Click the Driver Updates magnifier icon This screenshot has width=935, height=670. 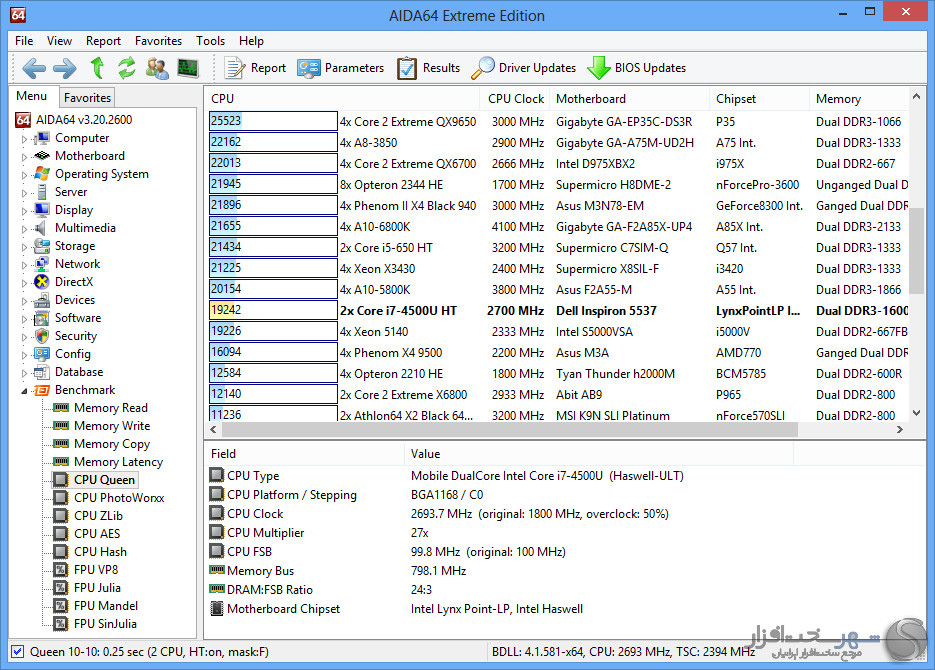point(483,68)
